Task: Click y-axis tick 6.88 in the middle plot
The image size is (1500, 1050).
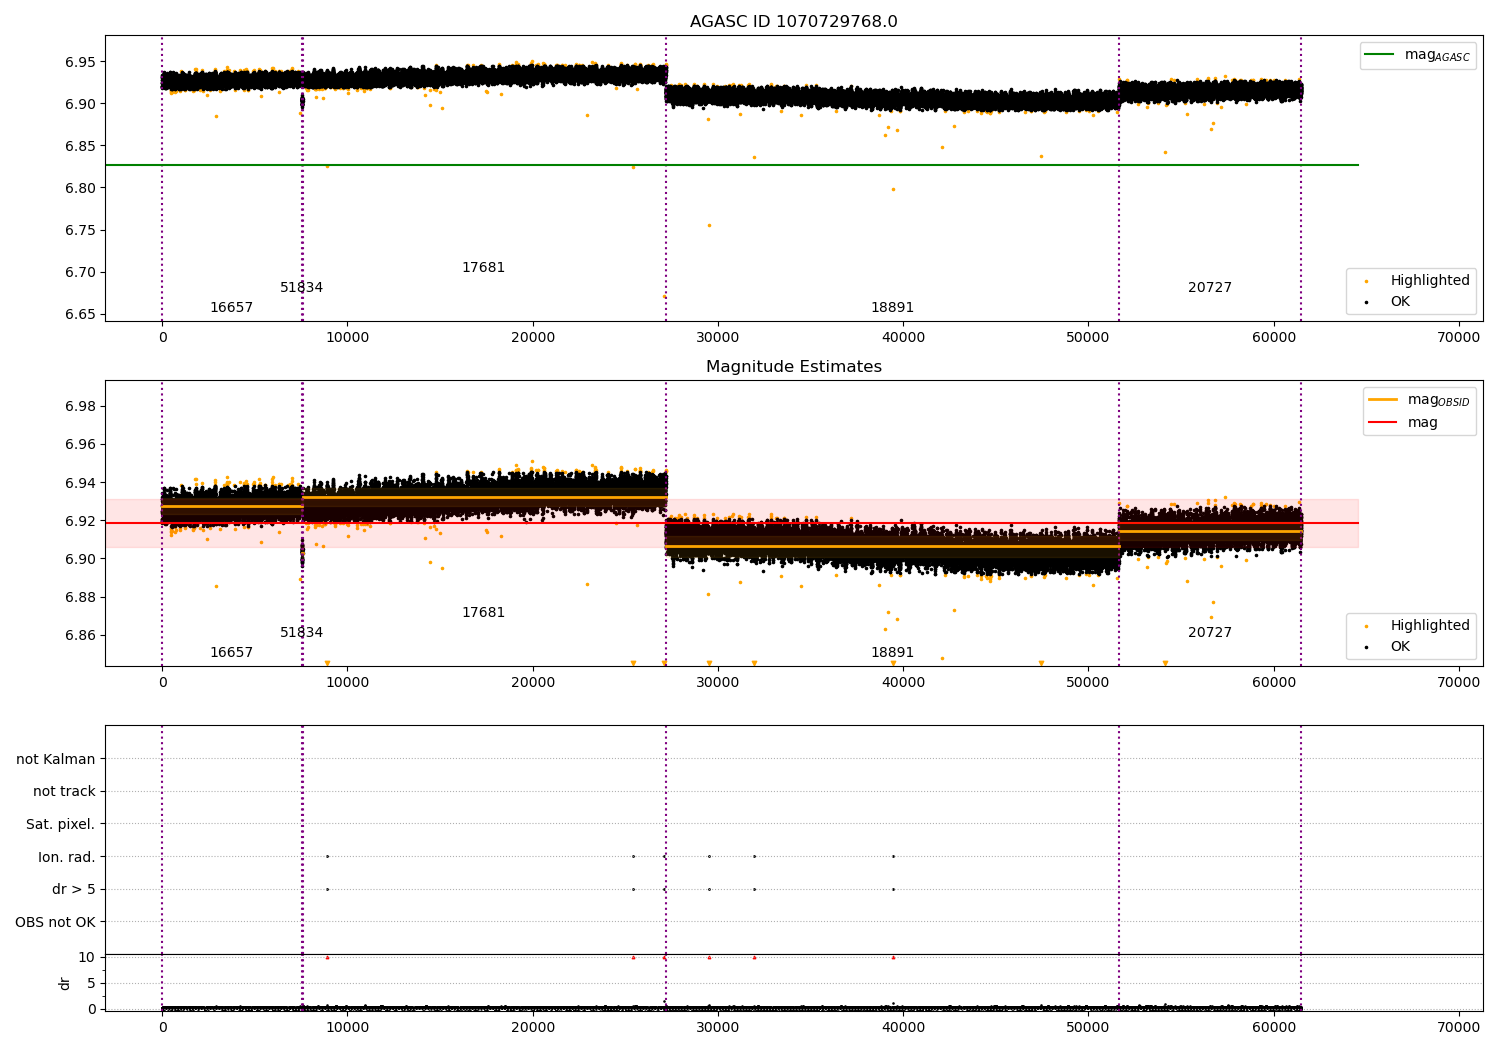Action: pos(80,597)
